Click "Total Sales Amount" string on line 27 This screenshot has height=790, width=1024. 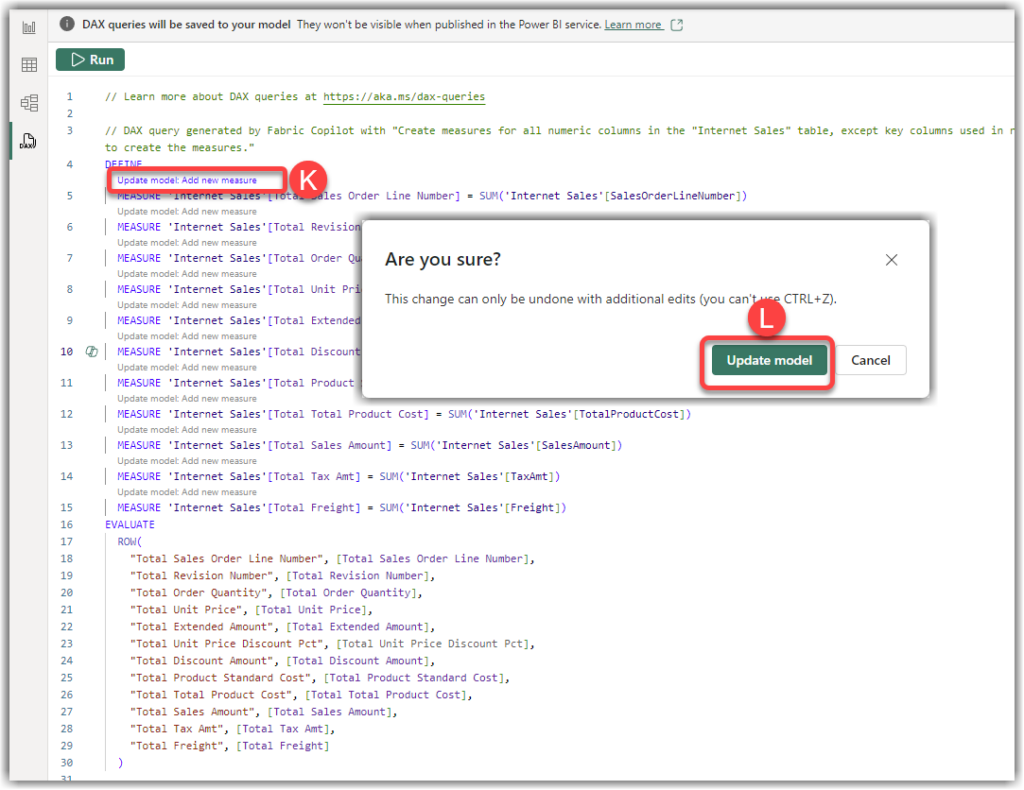[x=193, y=712]
